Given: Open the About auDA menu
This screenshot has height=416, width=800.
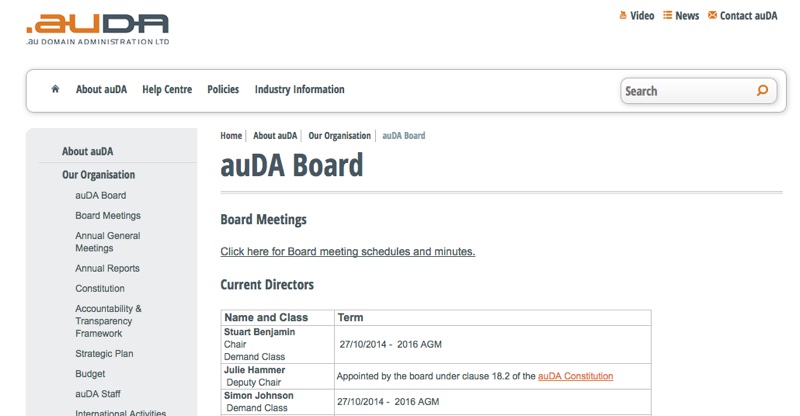Looking at the screenshot, I should [x=102, y=89].
